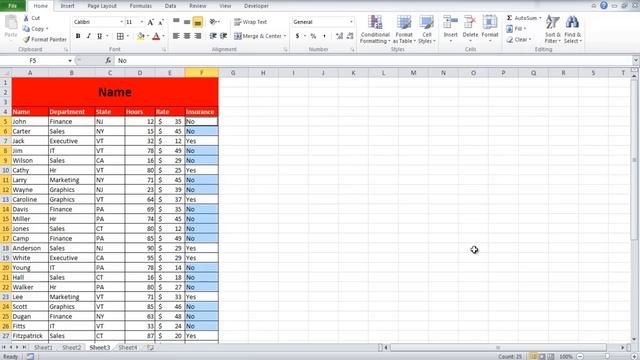Click Decrease Decimal icon
Screen dimensions: 640x360
350,36
